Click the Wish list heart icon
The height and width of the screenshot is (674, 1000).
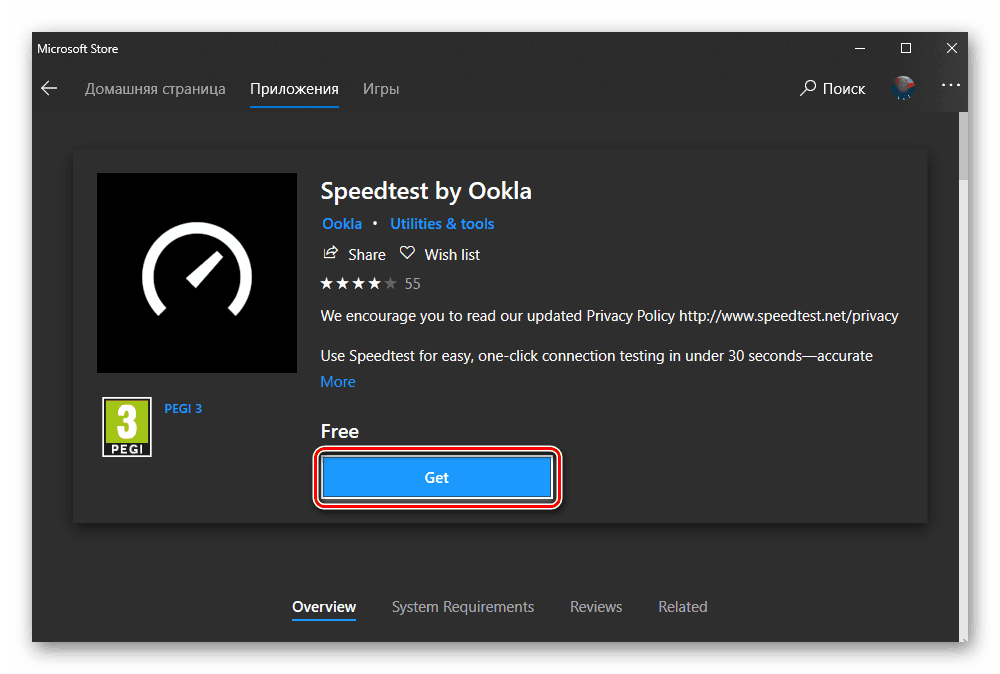[x=407, y=254]
